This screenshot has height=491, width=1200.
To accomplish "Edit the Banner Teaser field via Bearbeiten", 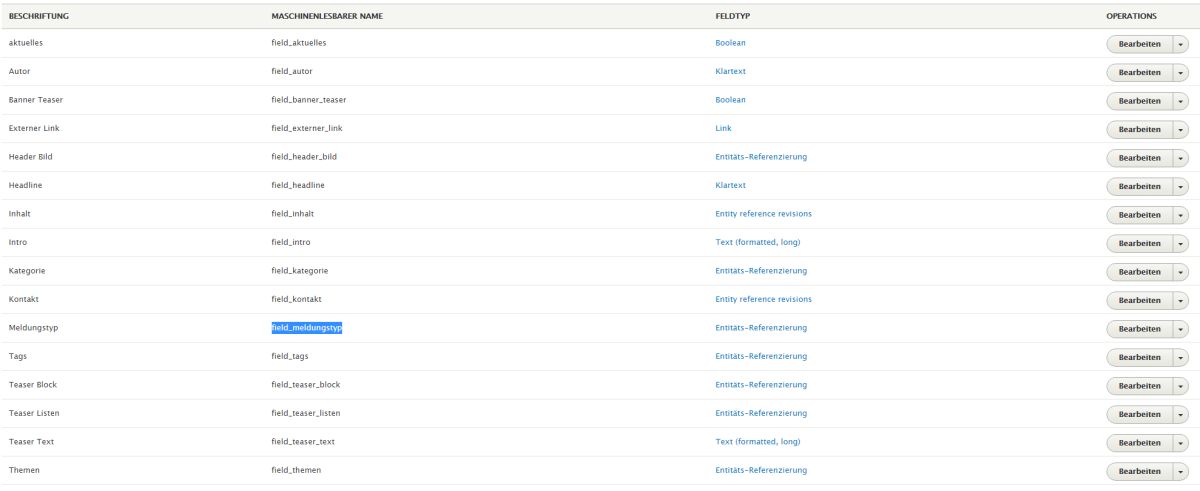I will [x=1139, y=101].
